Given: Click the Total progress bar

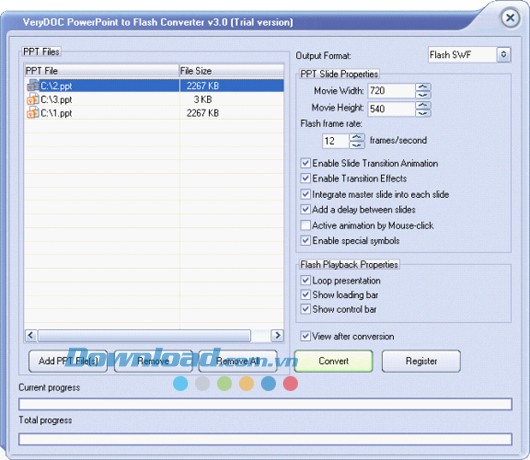Looking at the screenshot, I should click(265, 439).
